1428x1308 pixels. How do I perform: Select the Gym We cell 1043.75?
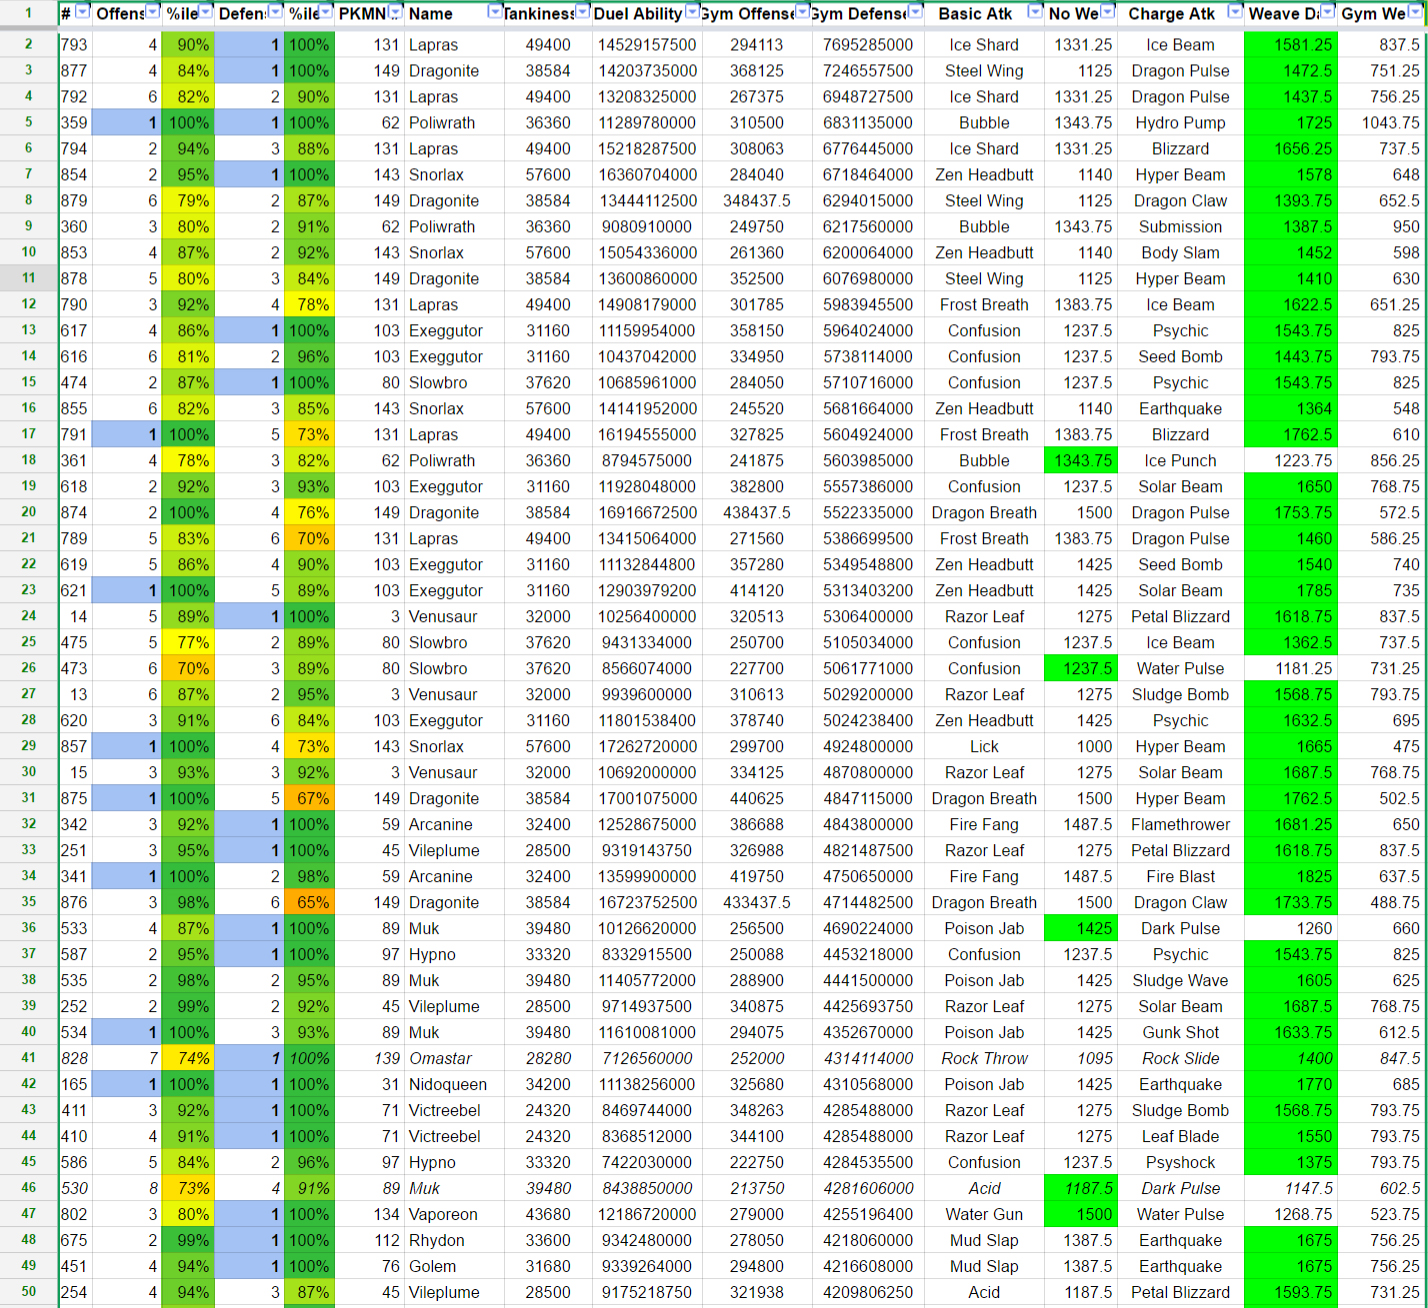1382,123
